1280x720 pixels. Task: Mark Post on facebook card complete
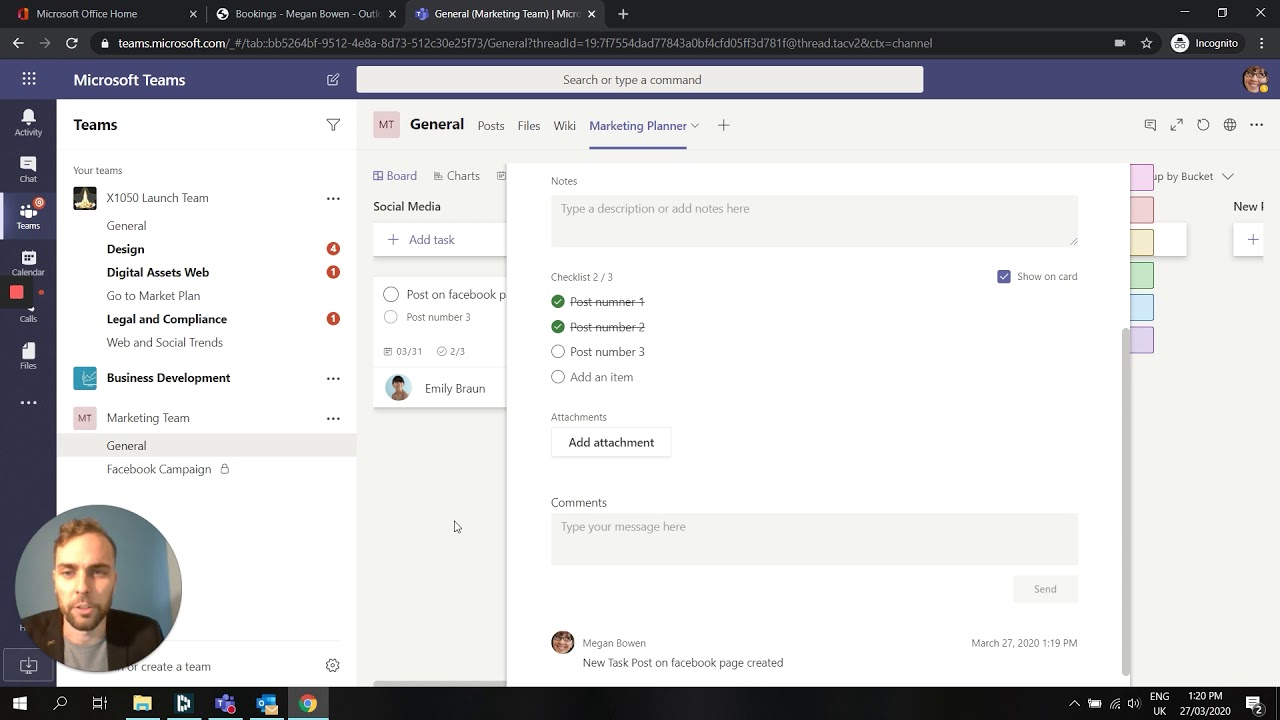coord(391,294)
